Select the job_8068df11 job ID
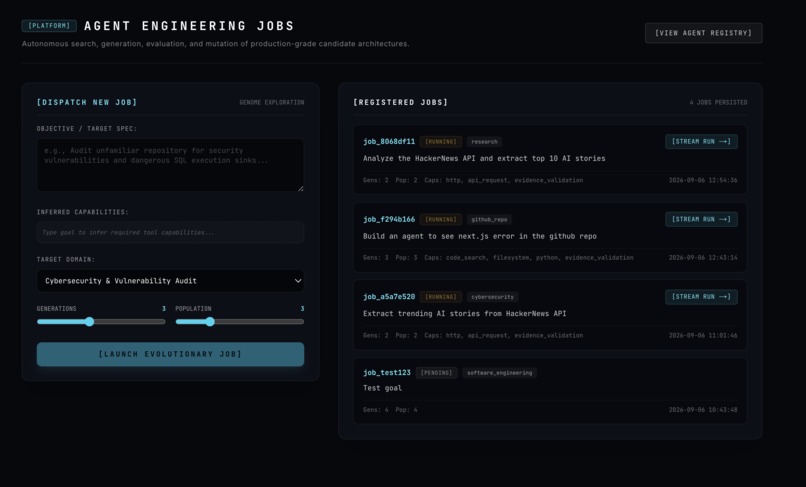Screen dimensions: 806x487 (x=389, y=141)
